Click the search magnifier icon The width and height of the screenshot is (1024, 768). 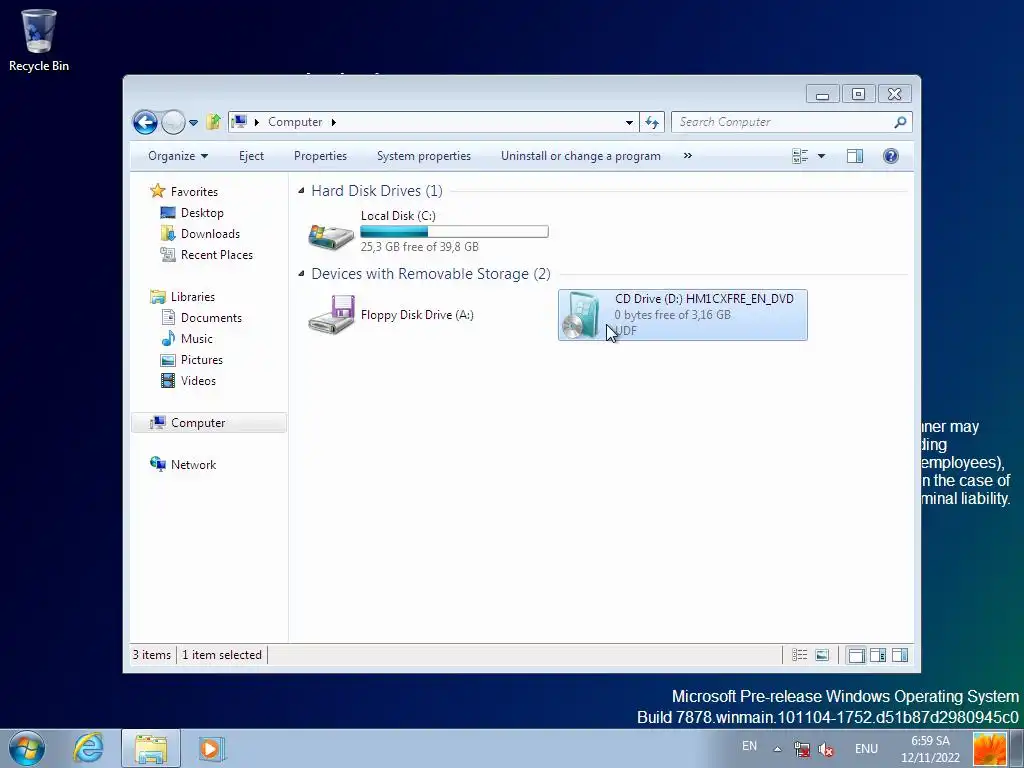click(x=900, y=122)
